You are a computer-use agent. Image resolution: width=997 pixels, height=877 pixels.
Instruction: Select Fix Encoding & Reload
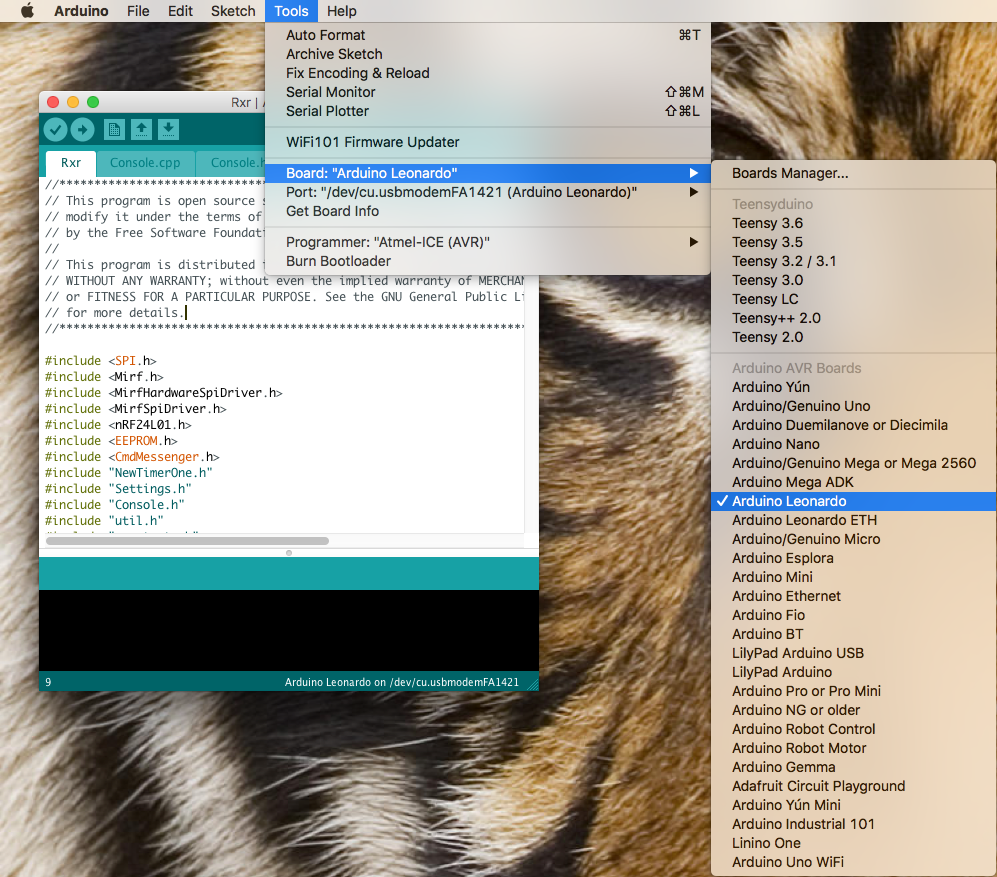(x=488, y=73)
